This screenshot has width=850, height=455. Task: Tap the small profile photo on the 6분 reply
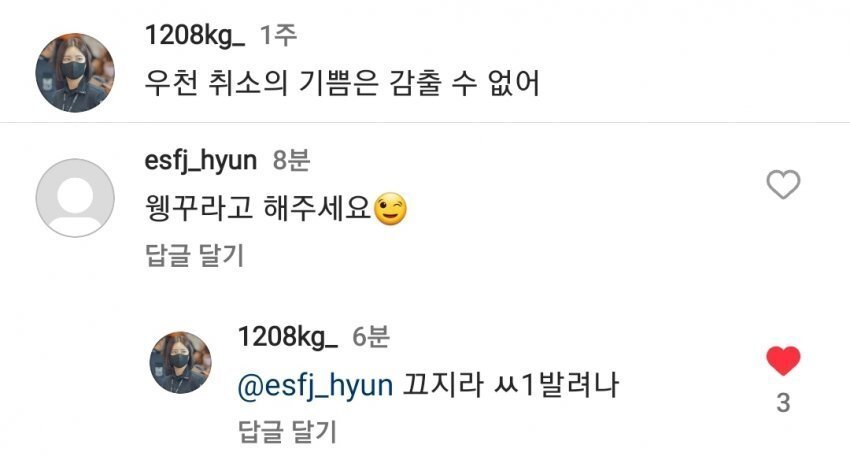(x=181, y=362)
